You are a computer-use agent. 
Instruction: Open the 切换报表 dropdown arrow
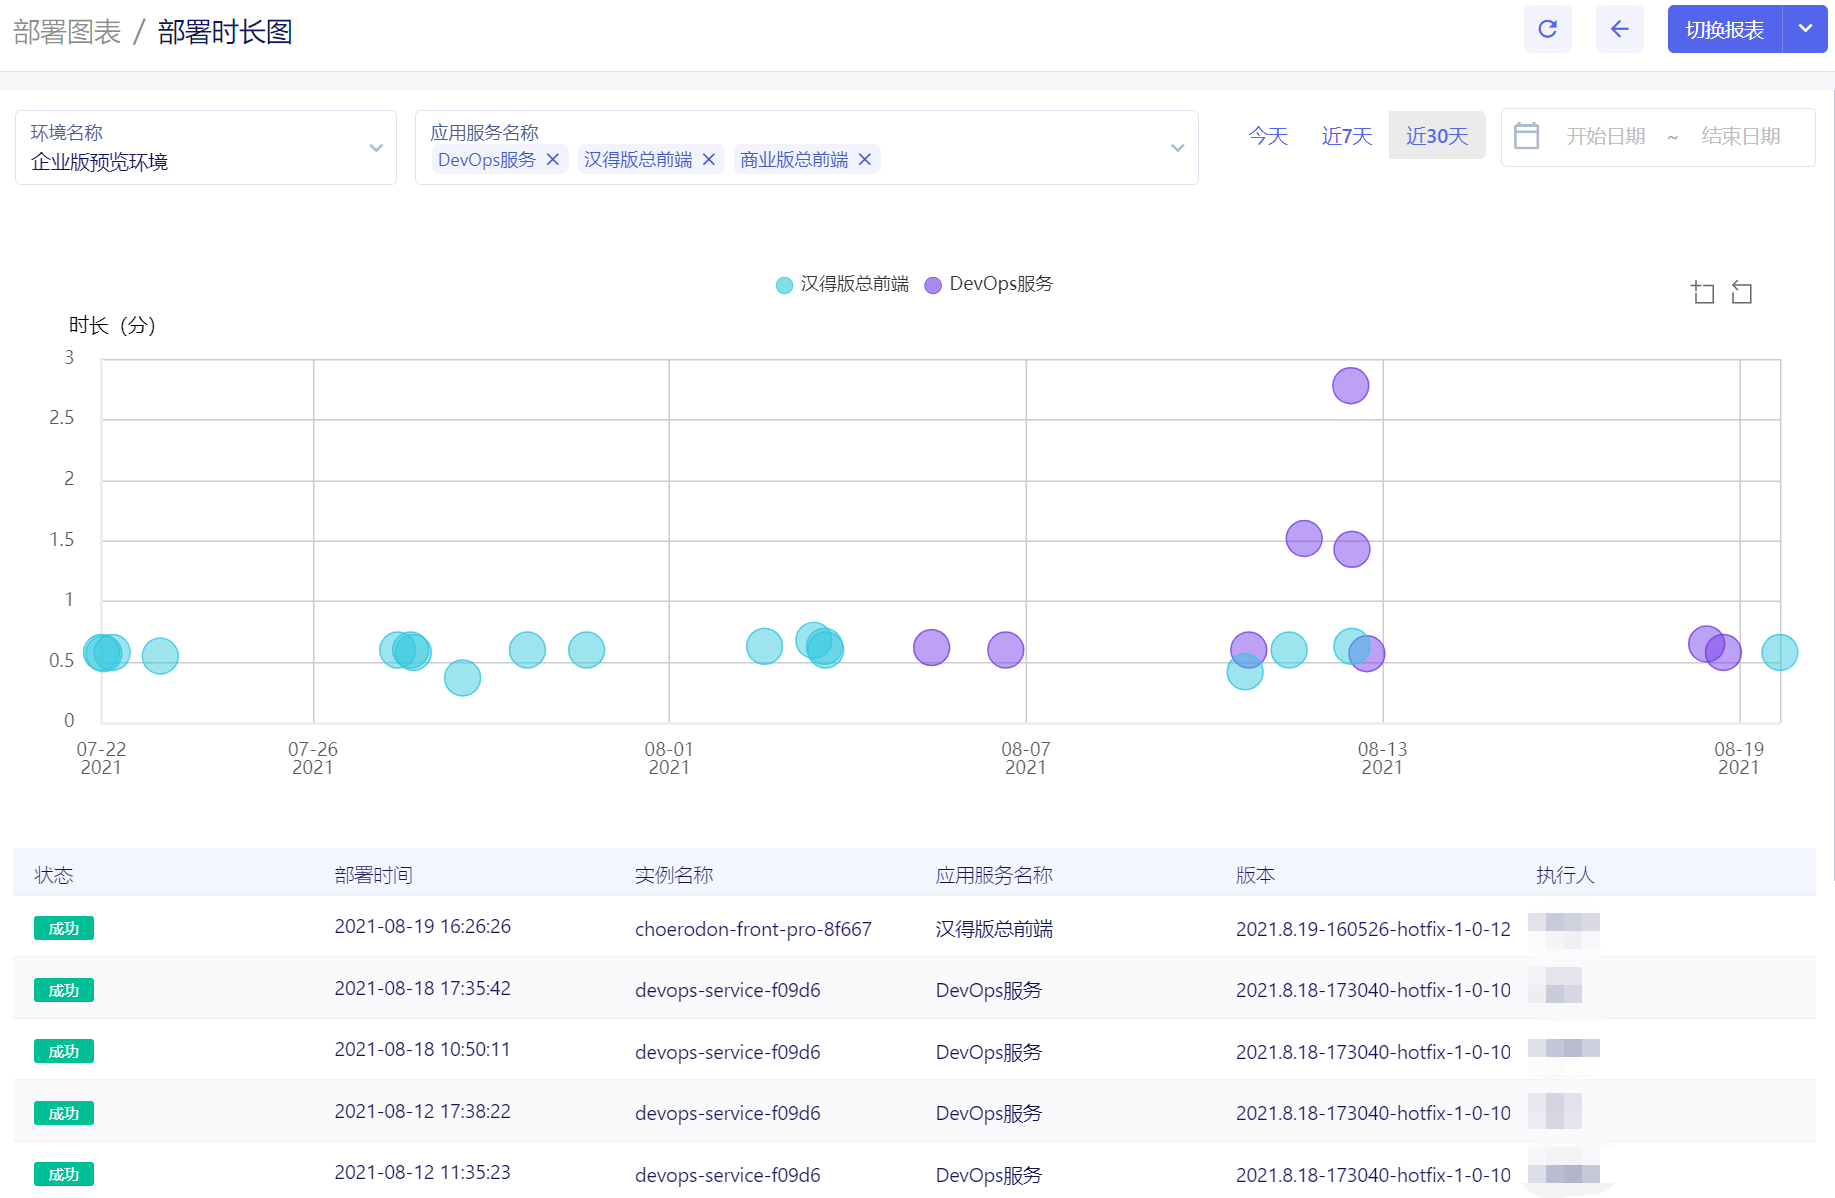(x=1805, y=29)
